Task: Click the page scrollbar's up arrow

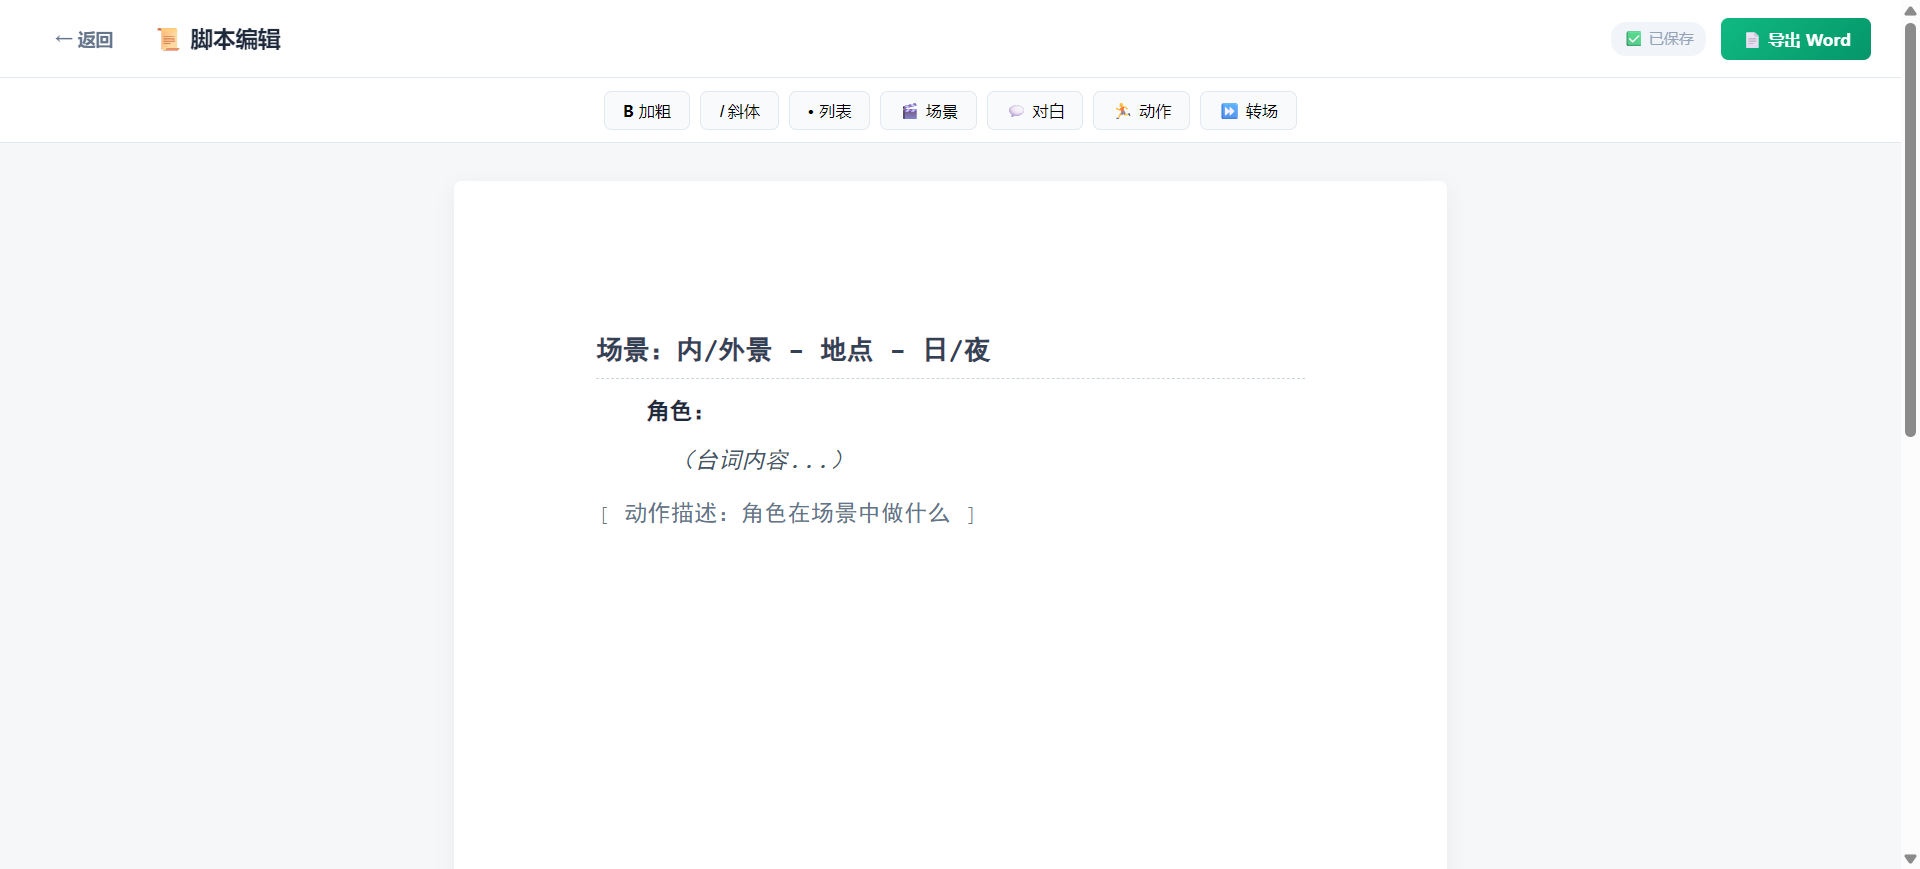Action: (1910, 10)
